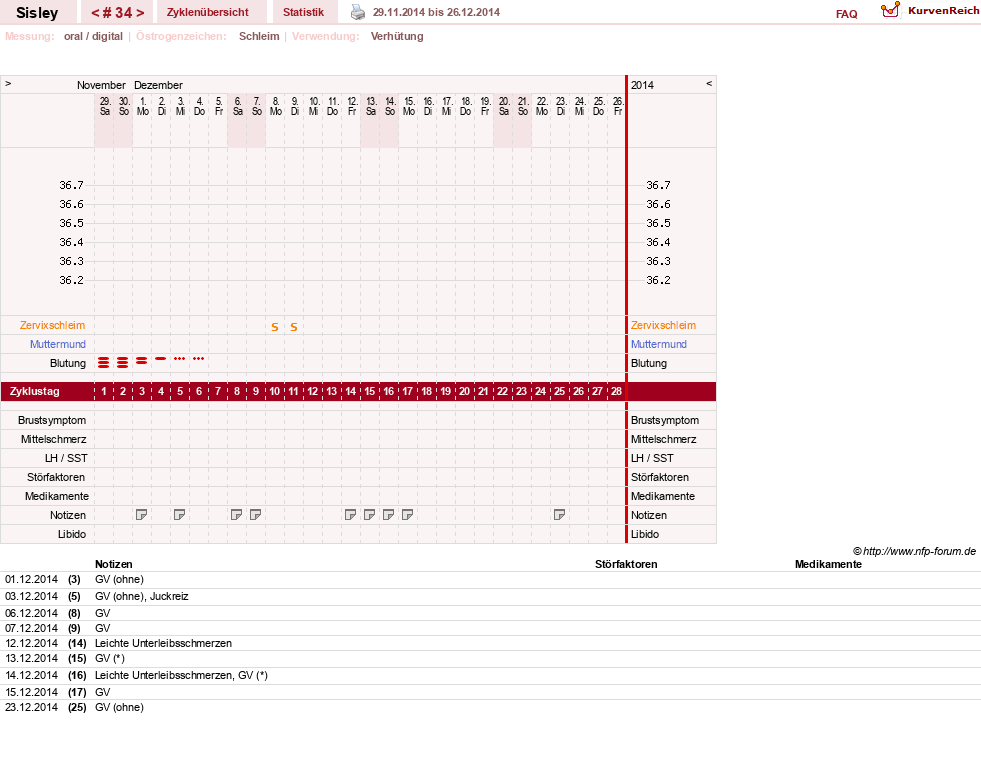This screenshot has width=981, height=763.
Task: Open note icon on cycle day 5
Action: click(x=180, y=515)
